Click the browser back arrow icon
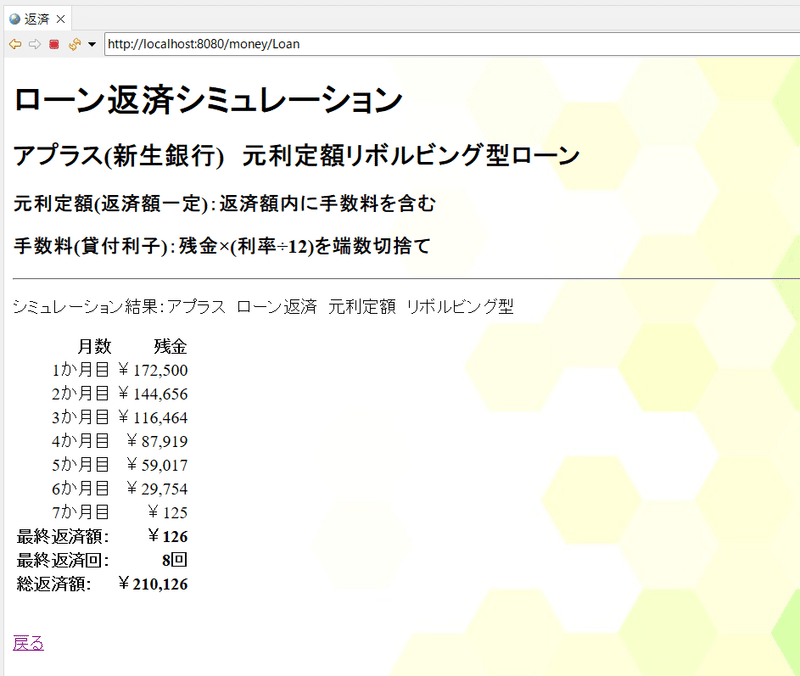The height and width of the screenshot is (676, 800). [x=15, y=44]
